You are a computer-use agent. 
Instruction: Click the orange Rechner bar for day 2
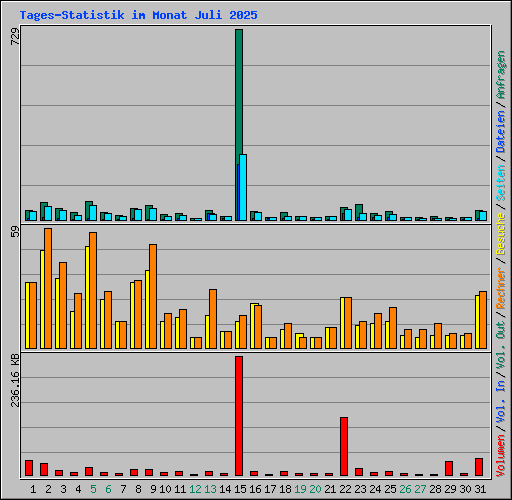pos(48,289)
